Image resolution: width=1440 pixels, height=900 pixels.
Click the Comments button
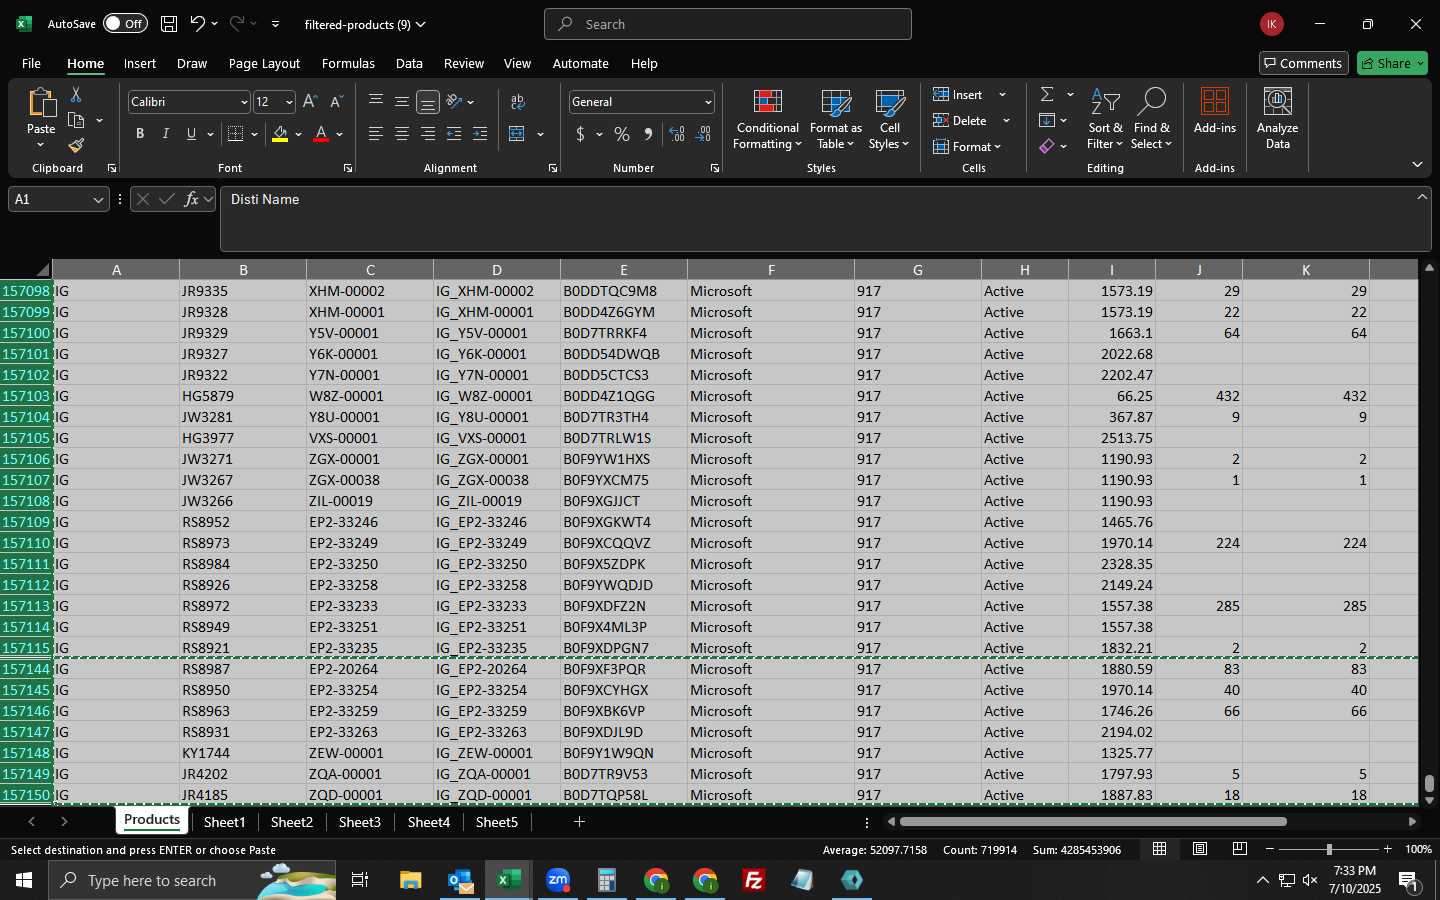pyautogui.click(x=1303, y=63)
